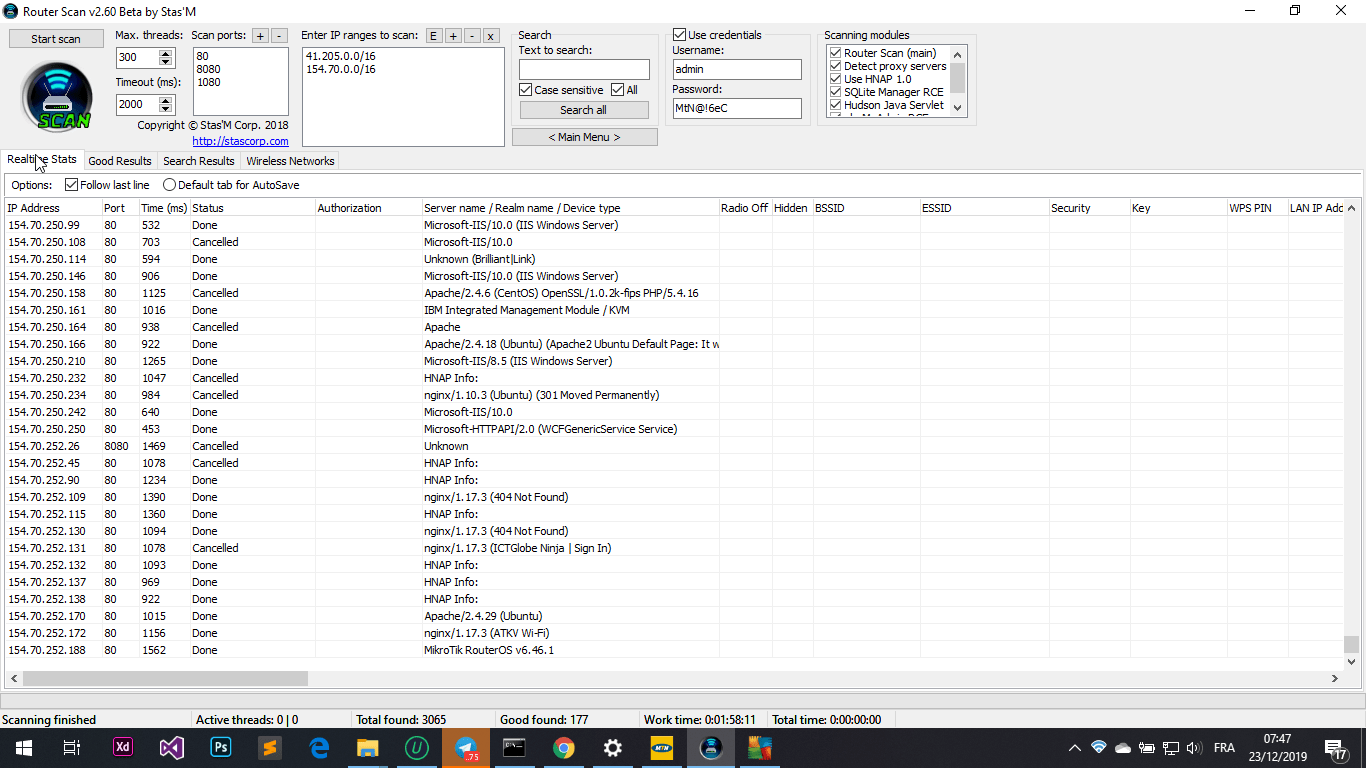Sort by IP Address column header
This screenshot has height=768, width=1366.
(53, 208)
